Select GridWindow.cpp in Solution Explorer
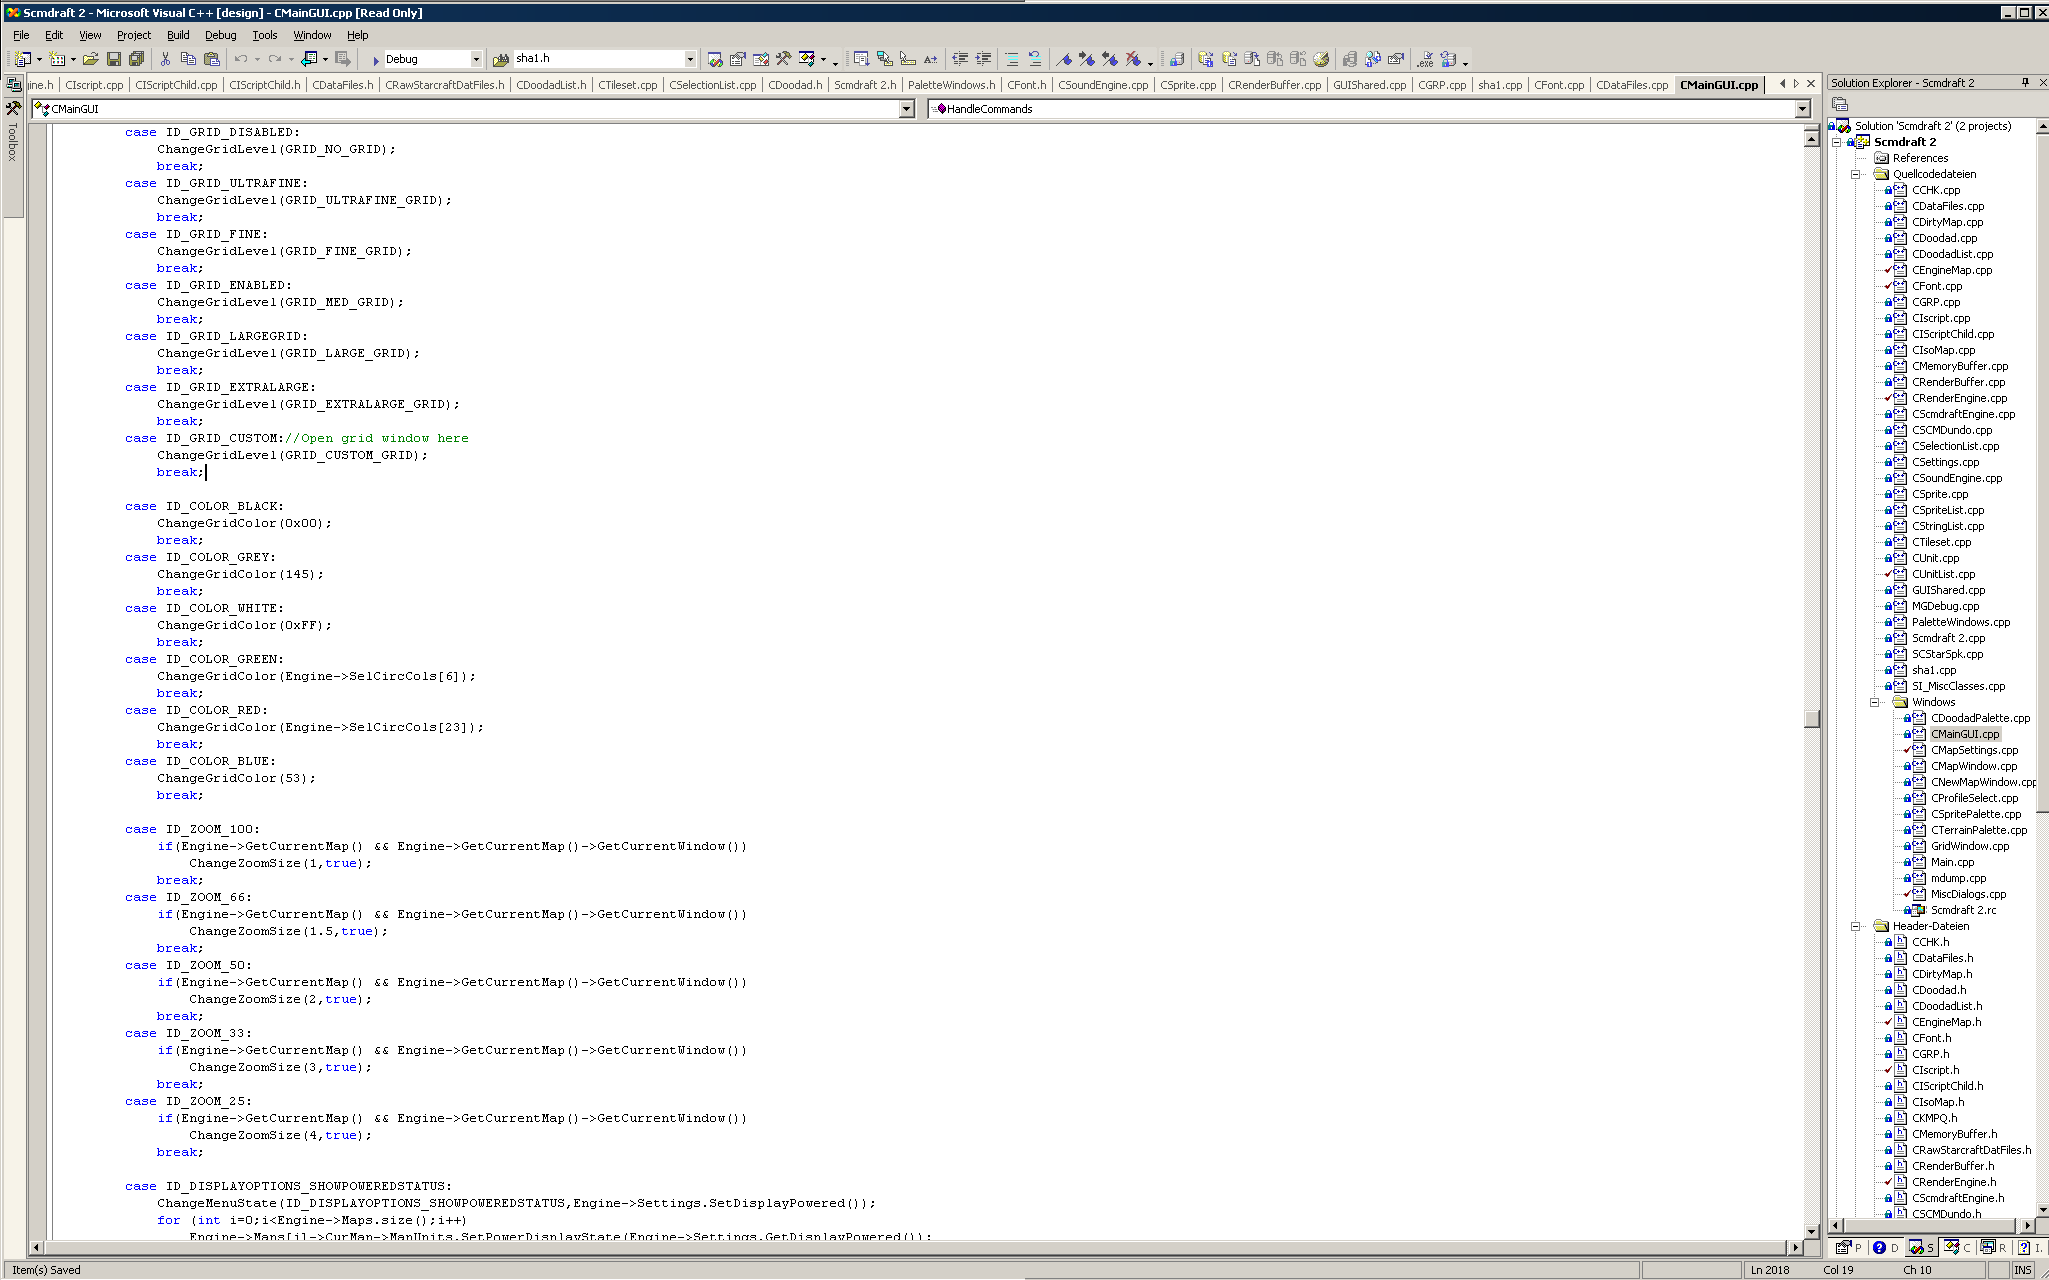The image size is (2049, 1280). click(1970, 846)
